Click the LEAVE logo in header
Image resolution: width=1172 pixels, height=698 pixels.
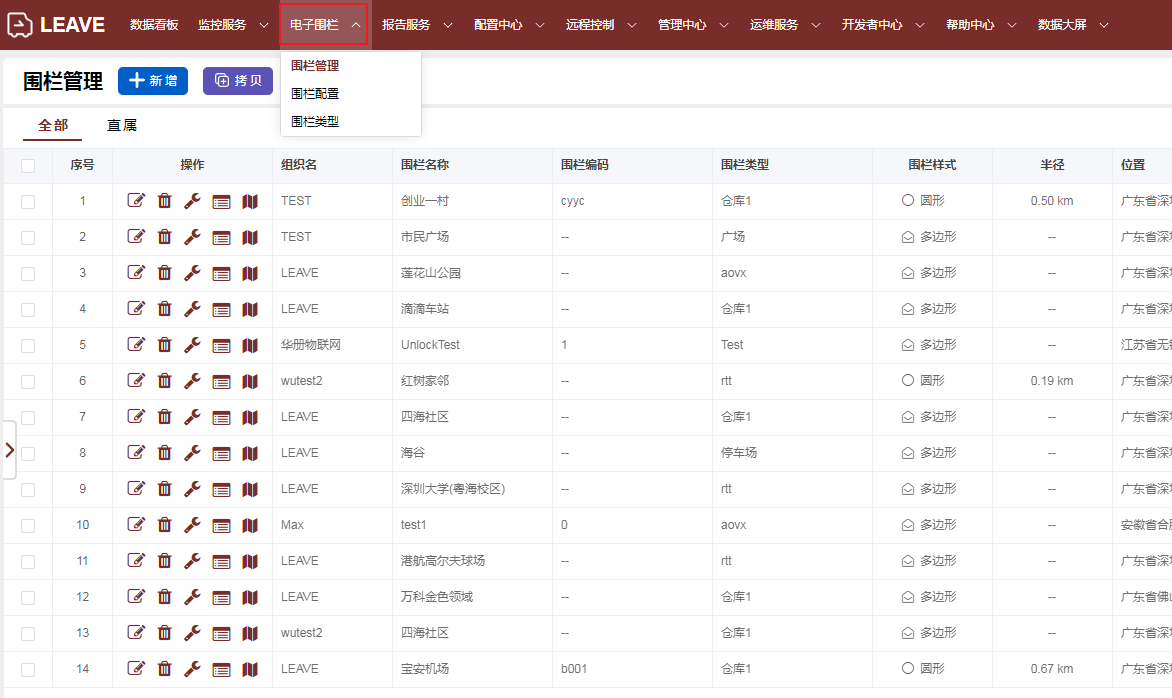point(55,25)
